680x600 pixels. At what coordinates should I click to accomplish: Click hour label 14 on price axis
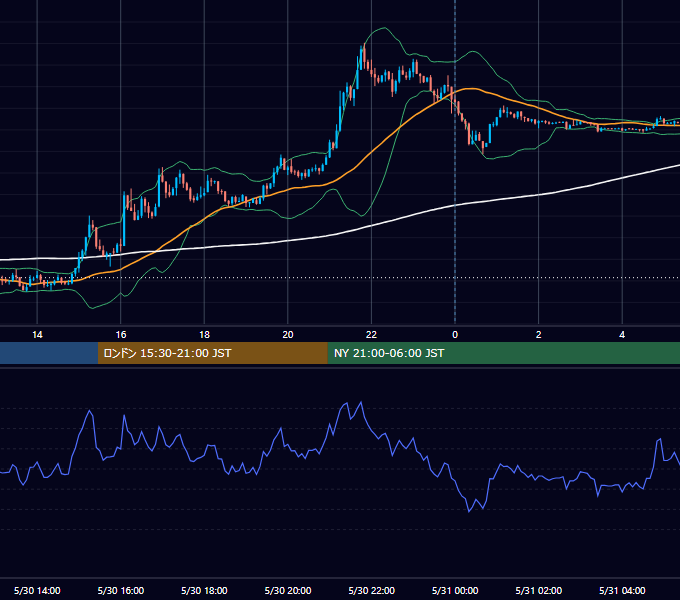coord(37,335)
